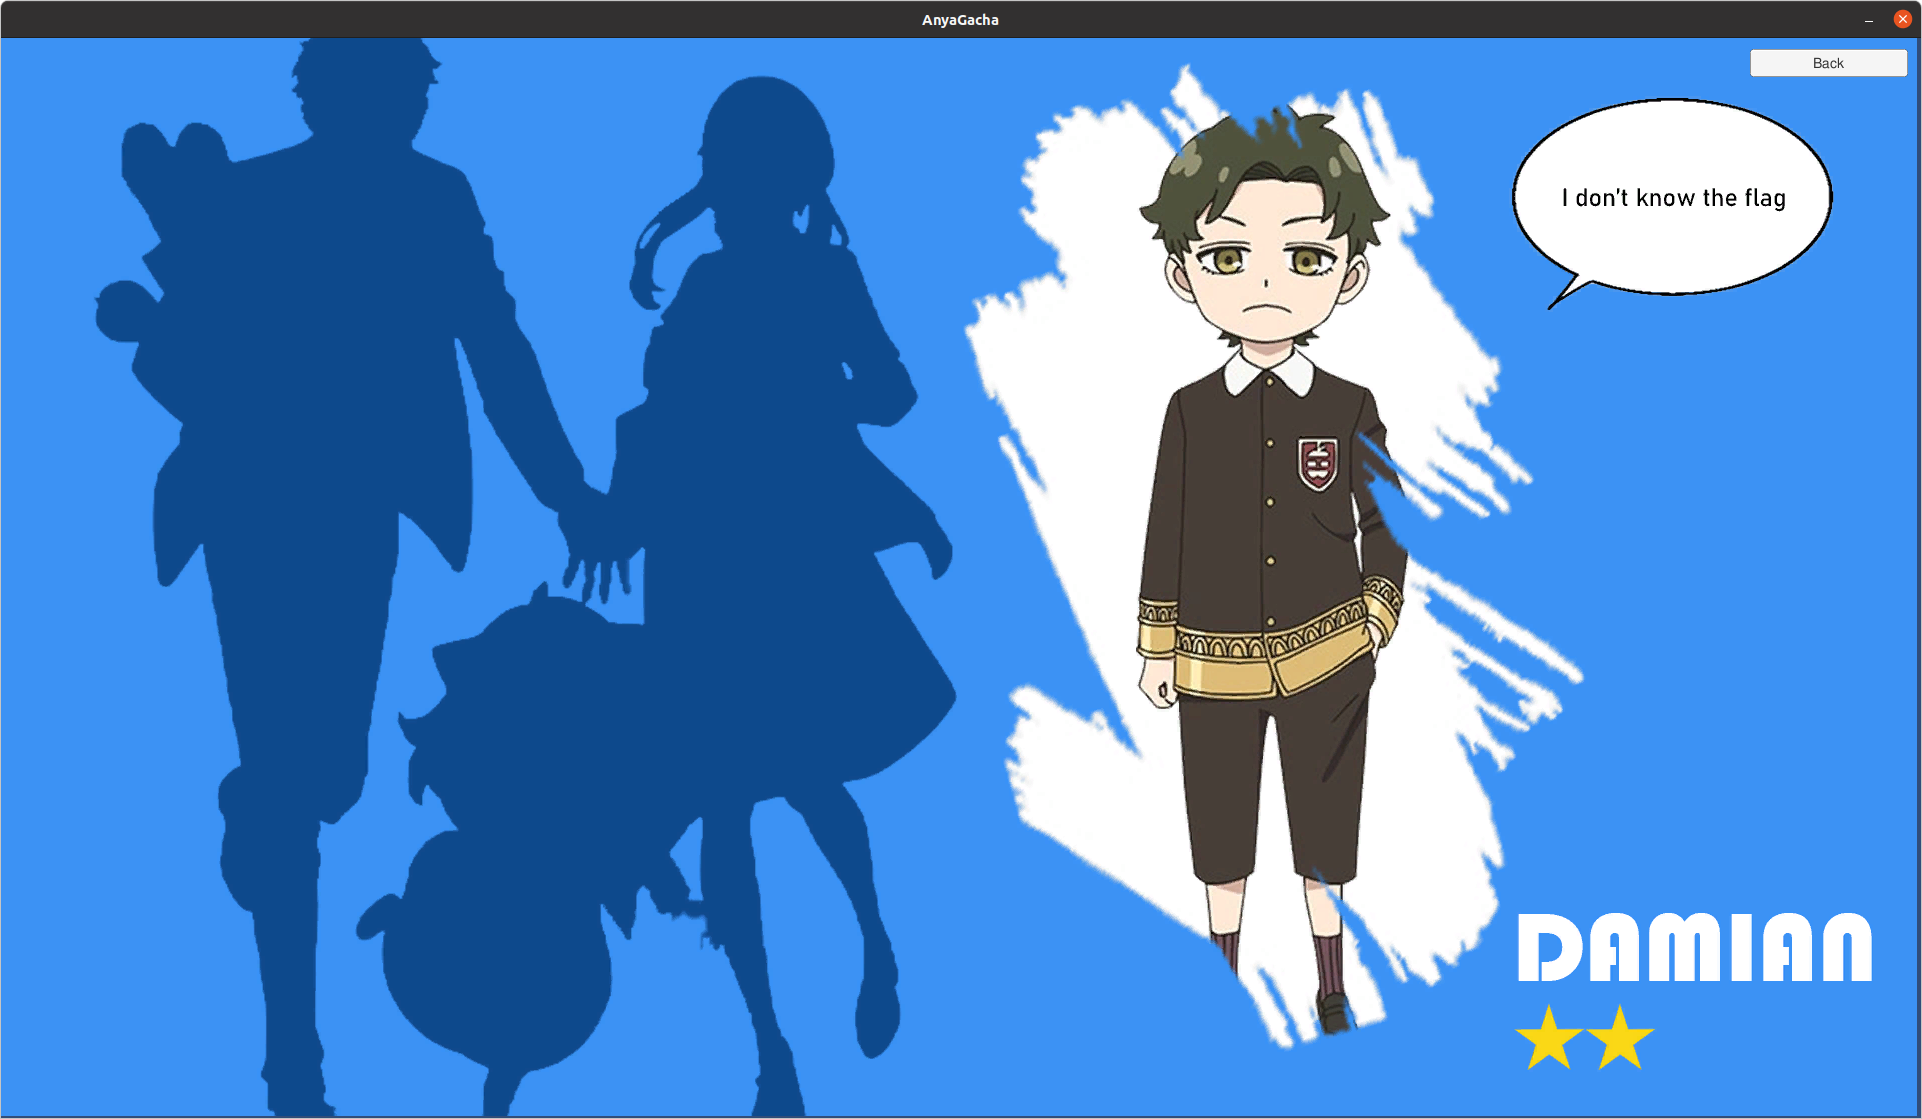Close the AnyaGacha window
Viewport: 1922px width, 1119px height.
tap(1902, 19)
